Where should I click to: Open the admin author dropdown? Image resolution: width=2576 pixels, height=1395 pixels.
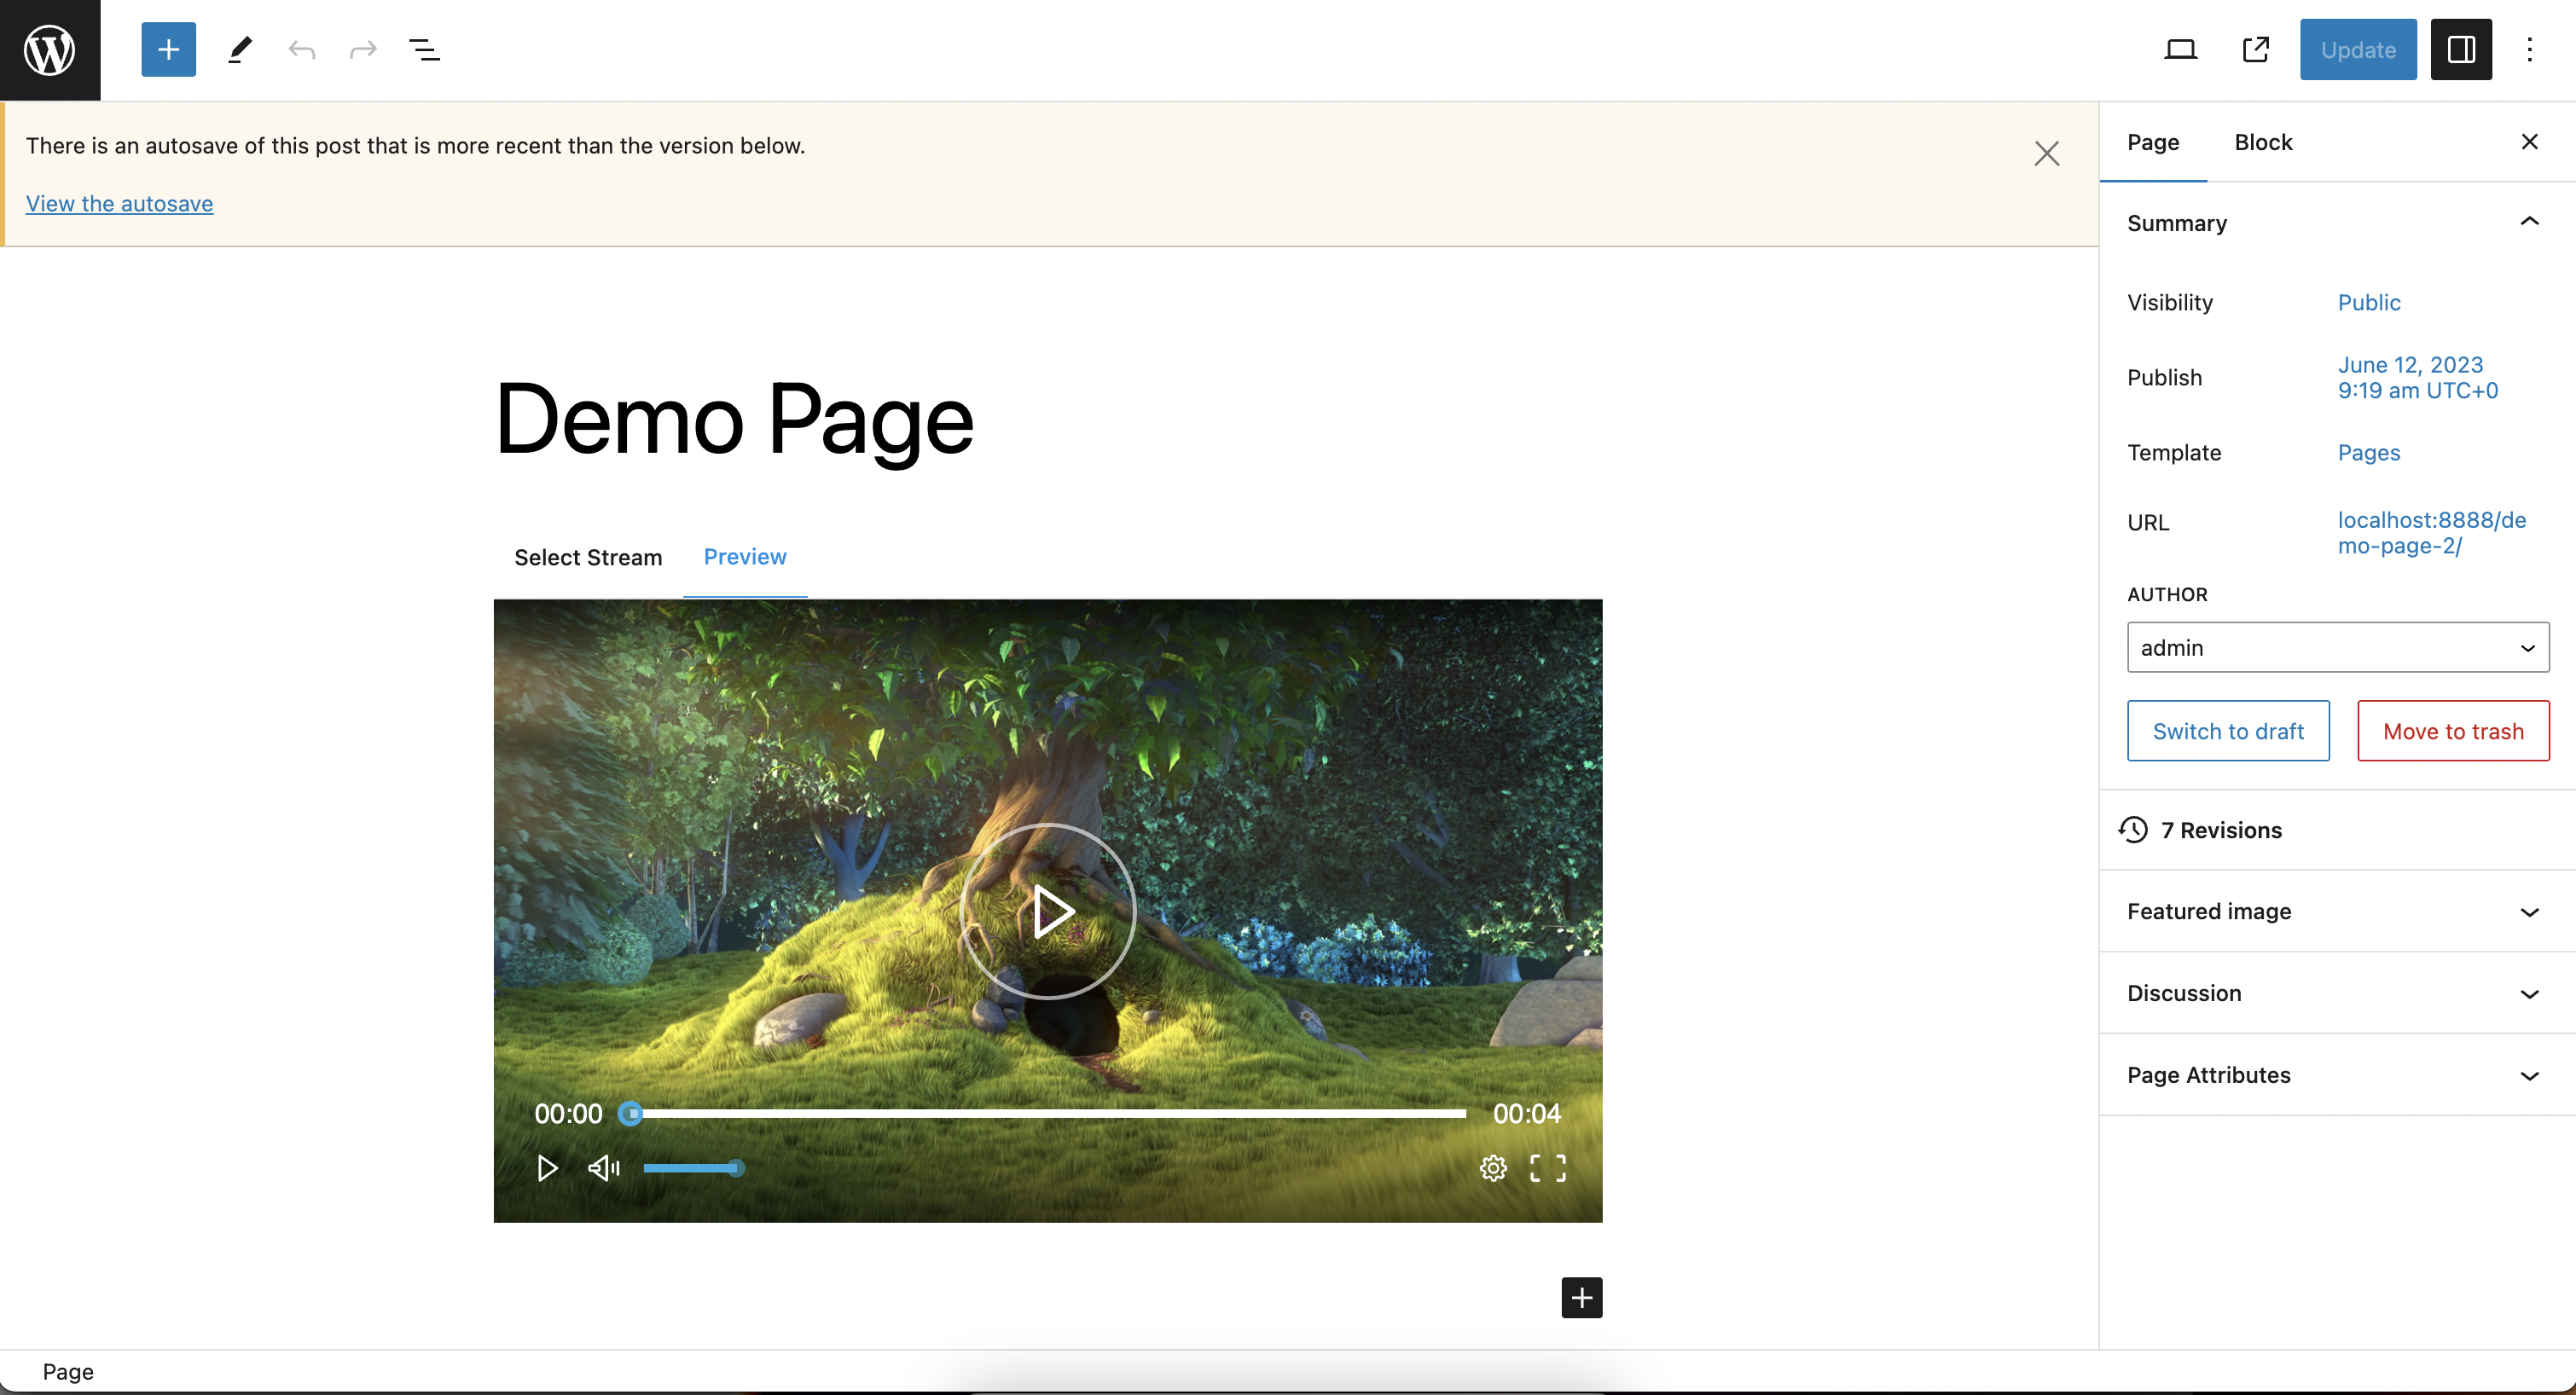[x=2337, y=648]
